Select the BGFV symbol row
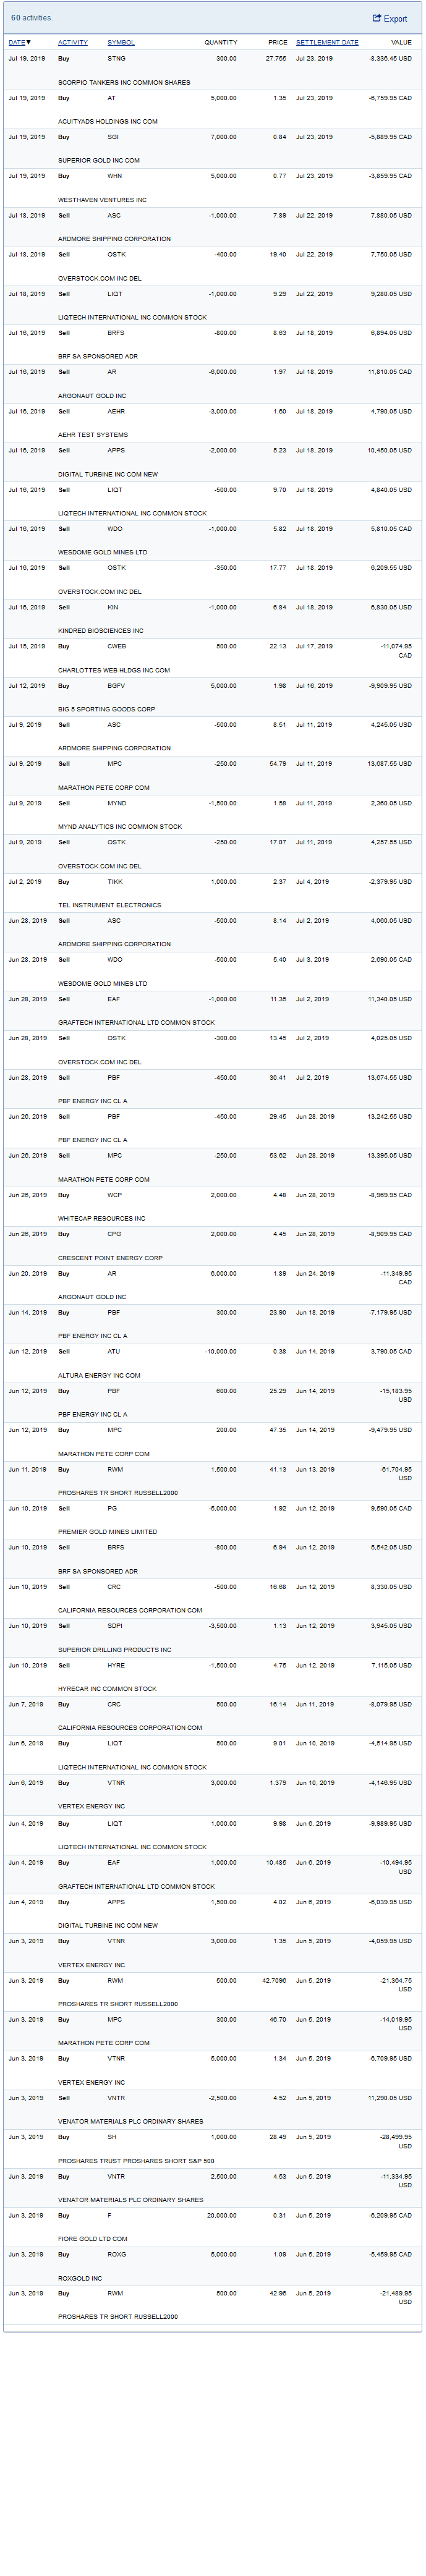The height and width of the screenshot is (2576, 426). coord(116,686)
